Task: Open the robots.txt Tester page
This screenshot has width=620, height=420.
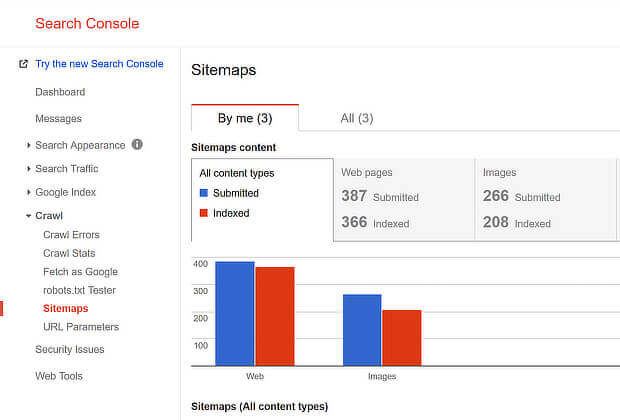Action: pos(79,290)
